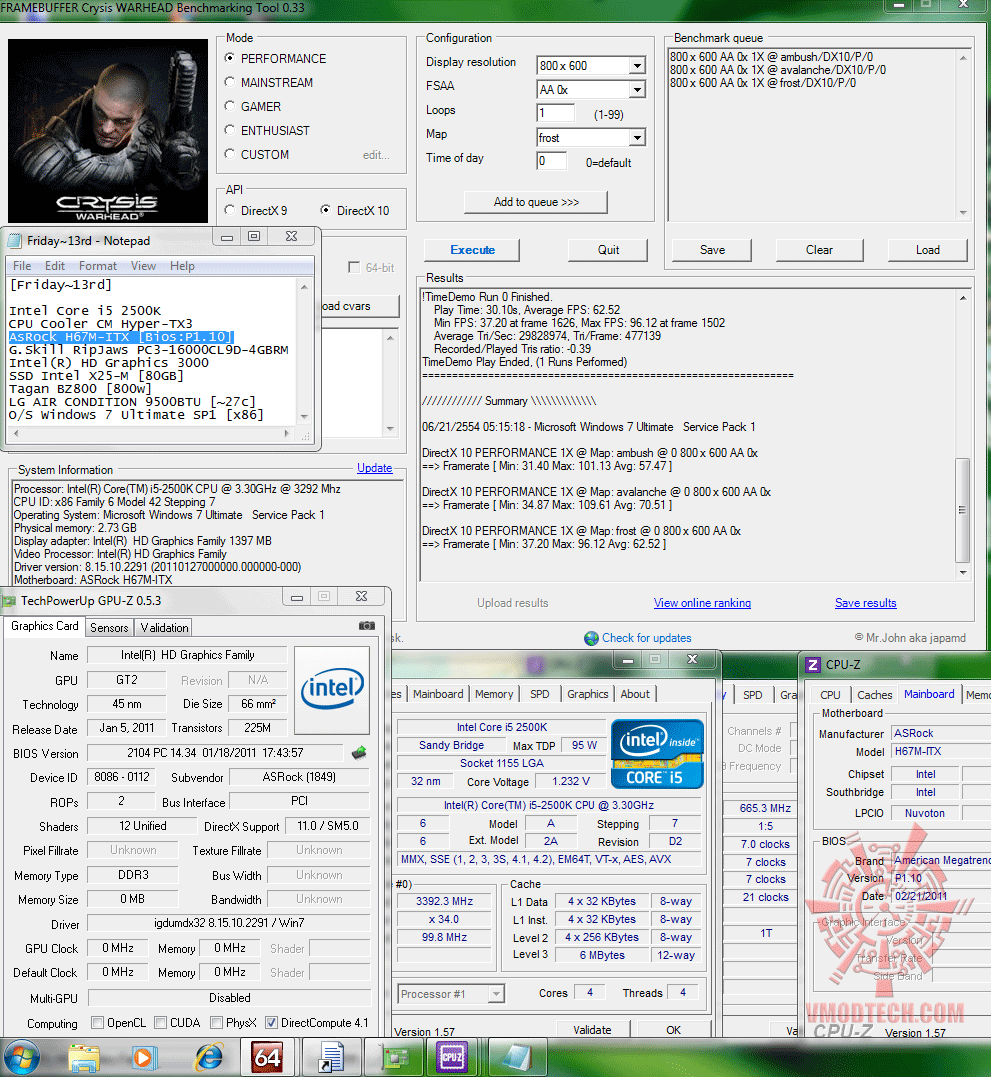Click the Validate button in CPU-Z
The height and width of the screenshot is (1077, 991).
tap(592, 1030)
